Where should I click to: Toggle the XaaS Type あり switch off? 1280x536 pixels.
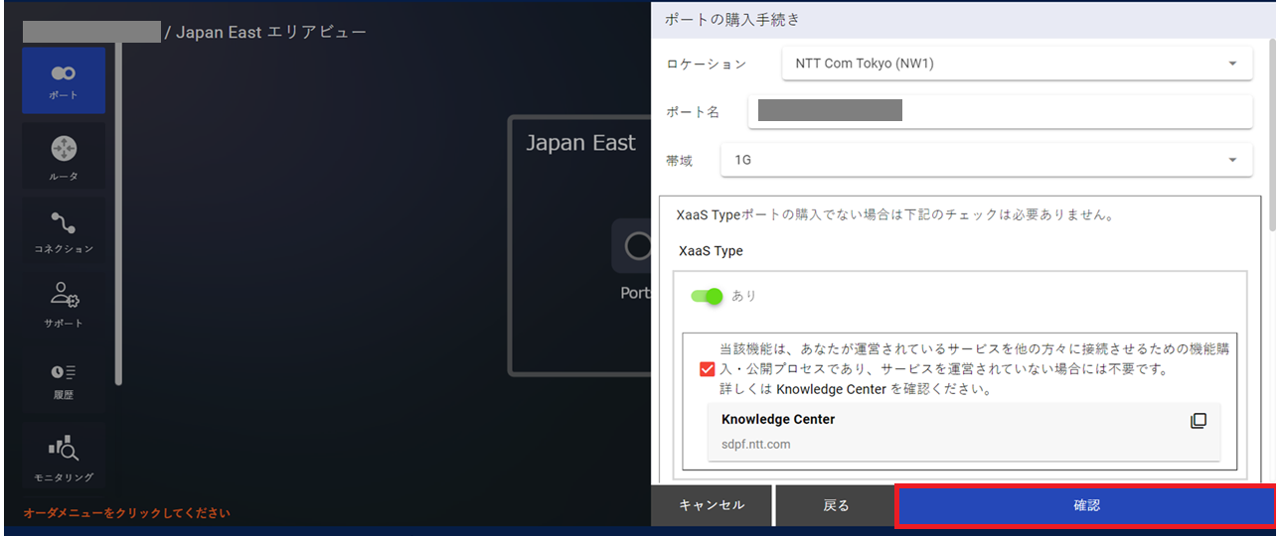point(706,296)
